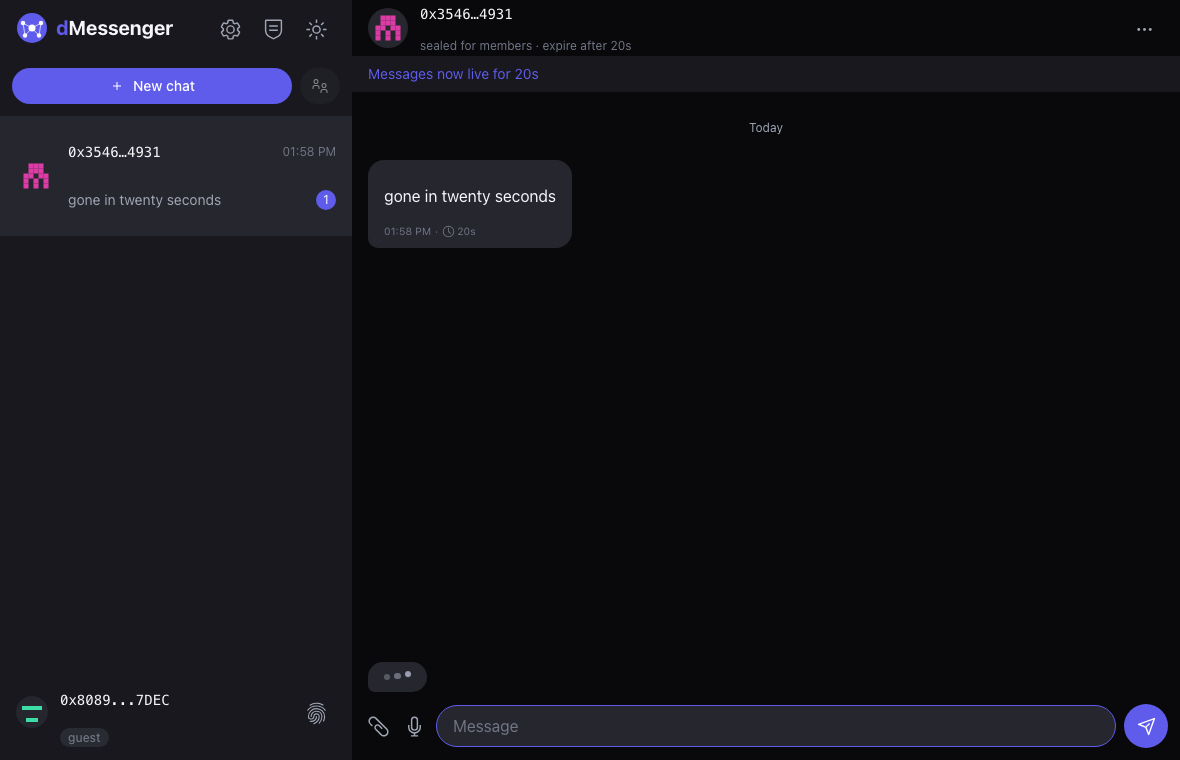Open the contacts people icon button

point(320,86)
